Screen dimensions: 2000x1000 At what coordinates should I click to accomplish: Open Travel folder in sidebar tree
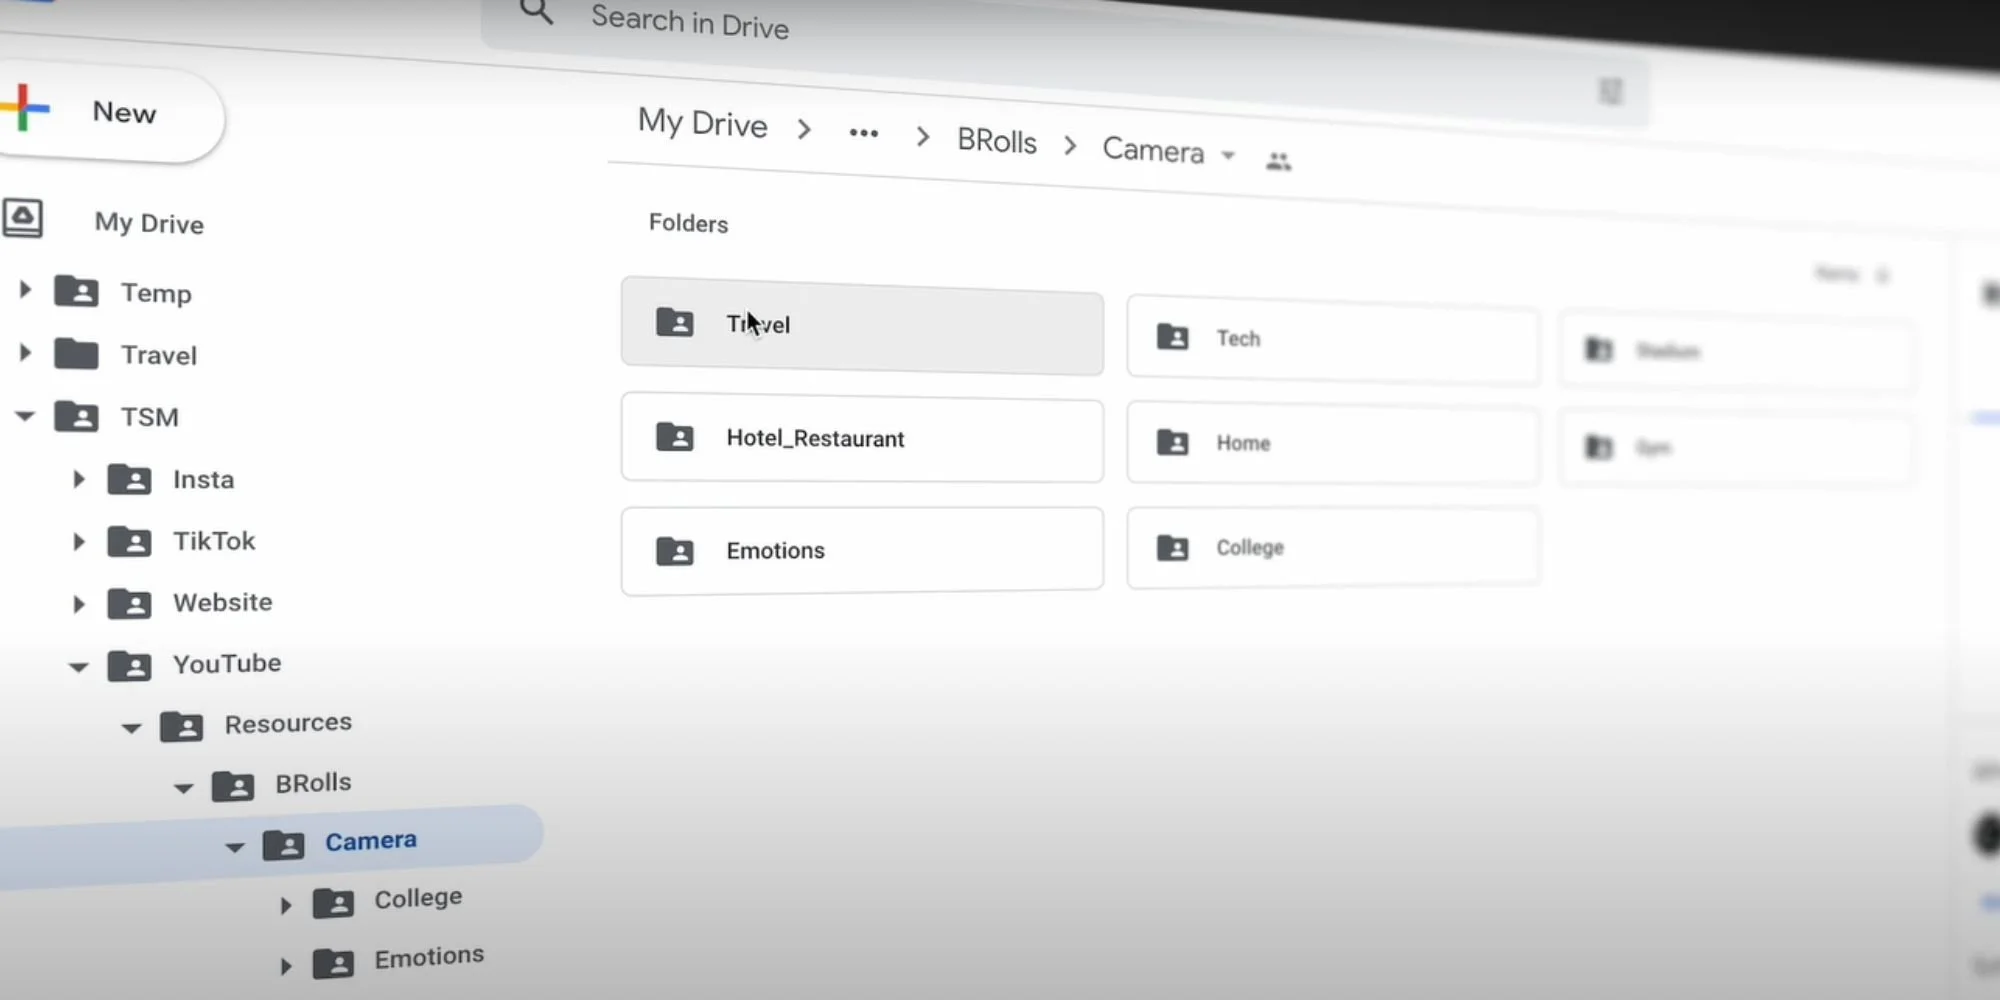coord(159,355)
